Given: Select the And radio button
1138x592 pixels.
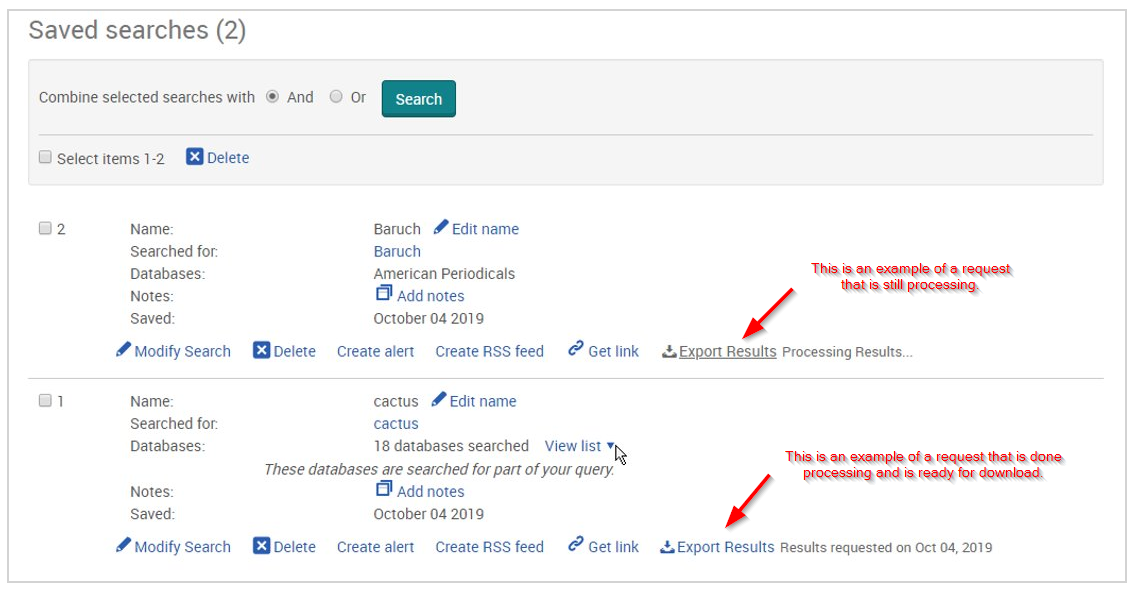Looking at the screenshot, I should click(x=272, y=96).
